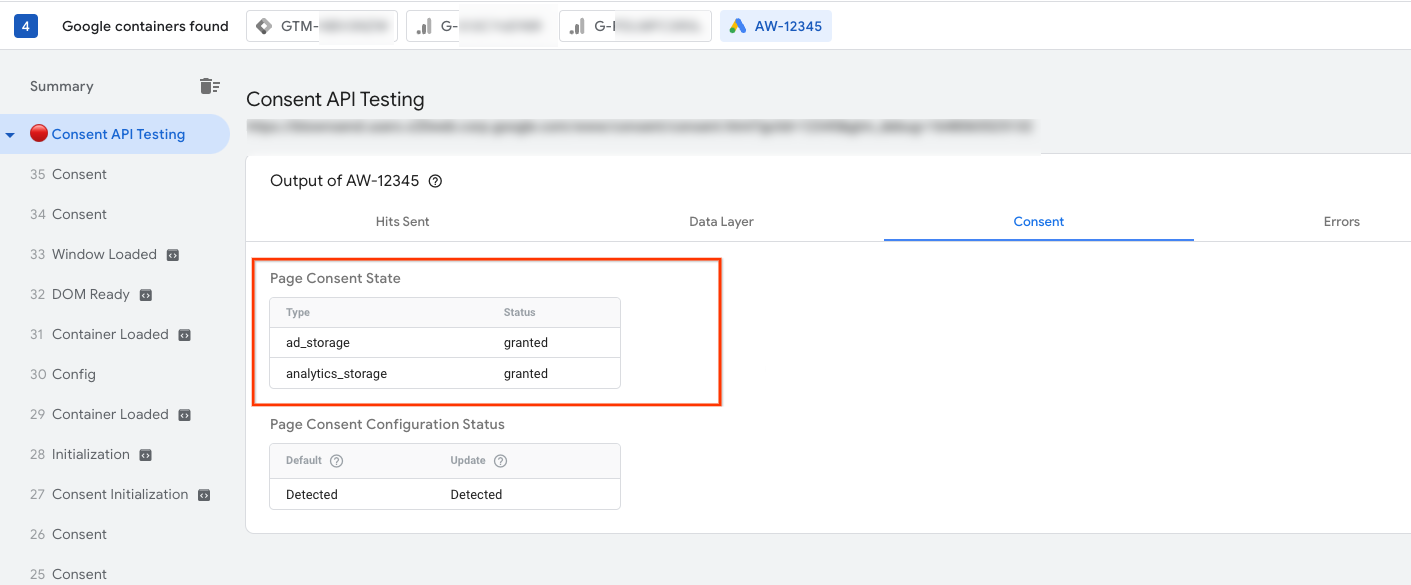Click the Tag Manager icon in GTM chip

pos(264,26)
